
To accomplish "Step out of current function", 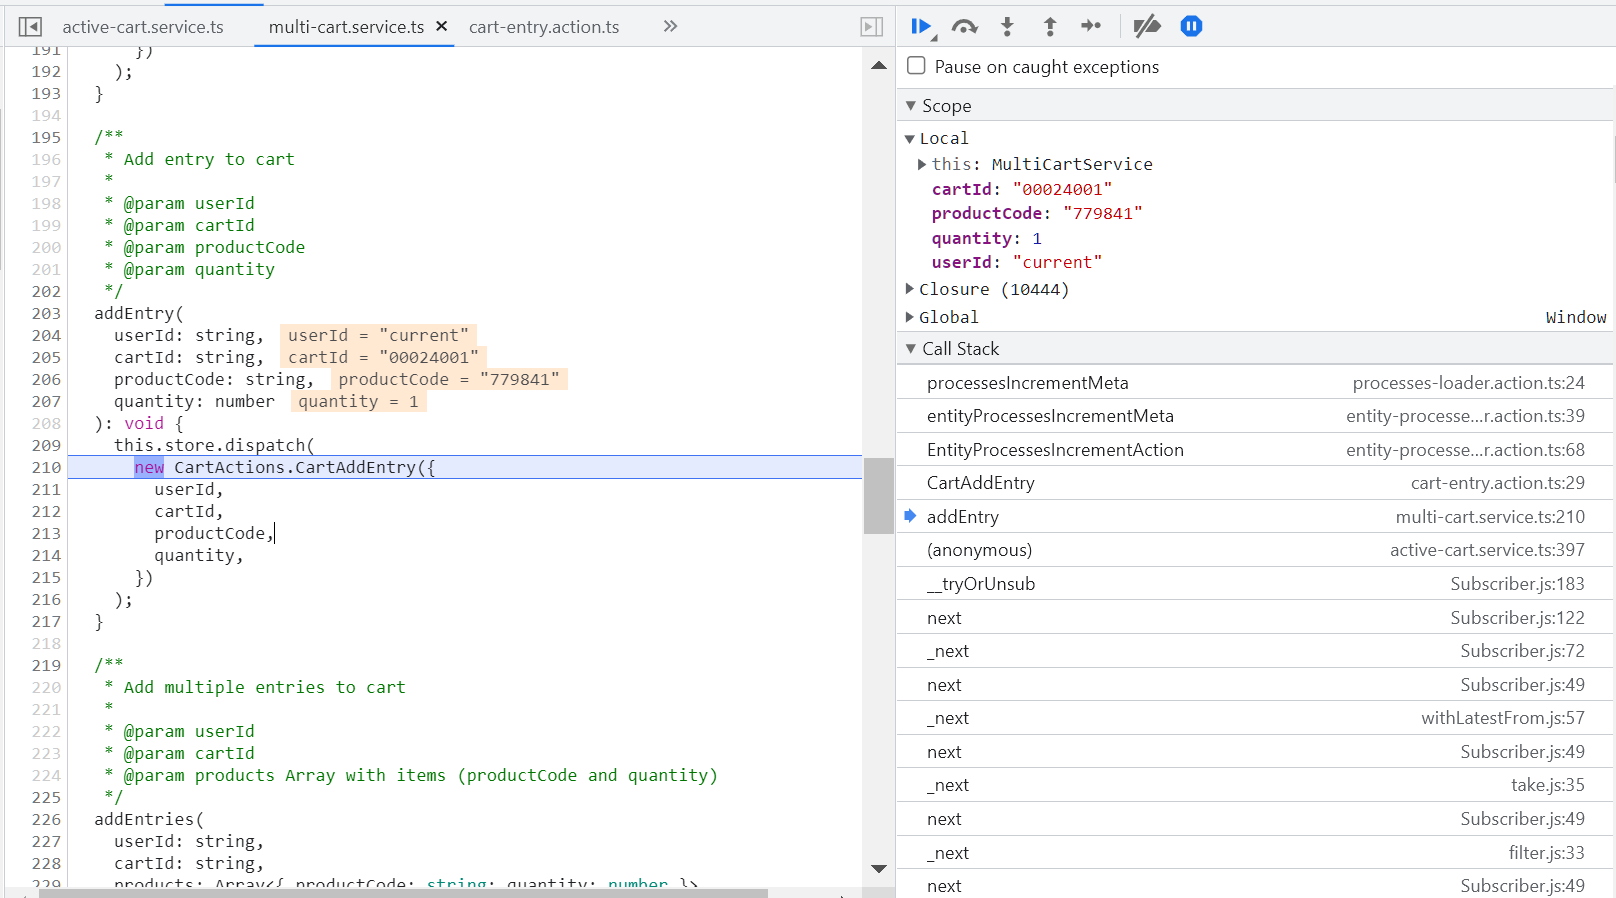I will coord(1050,27).
